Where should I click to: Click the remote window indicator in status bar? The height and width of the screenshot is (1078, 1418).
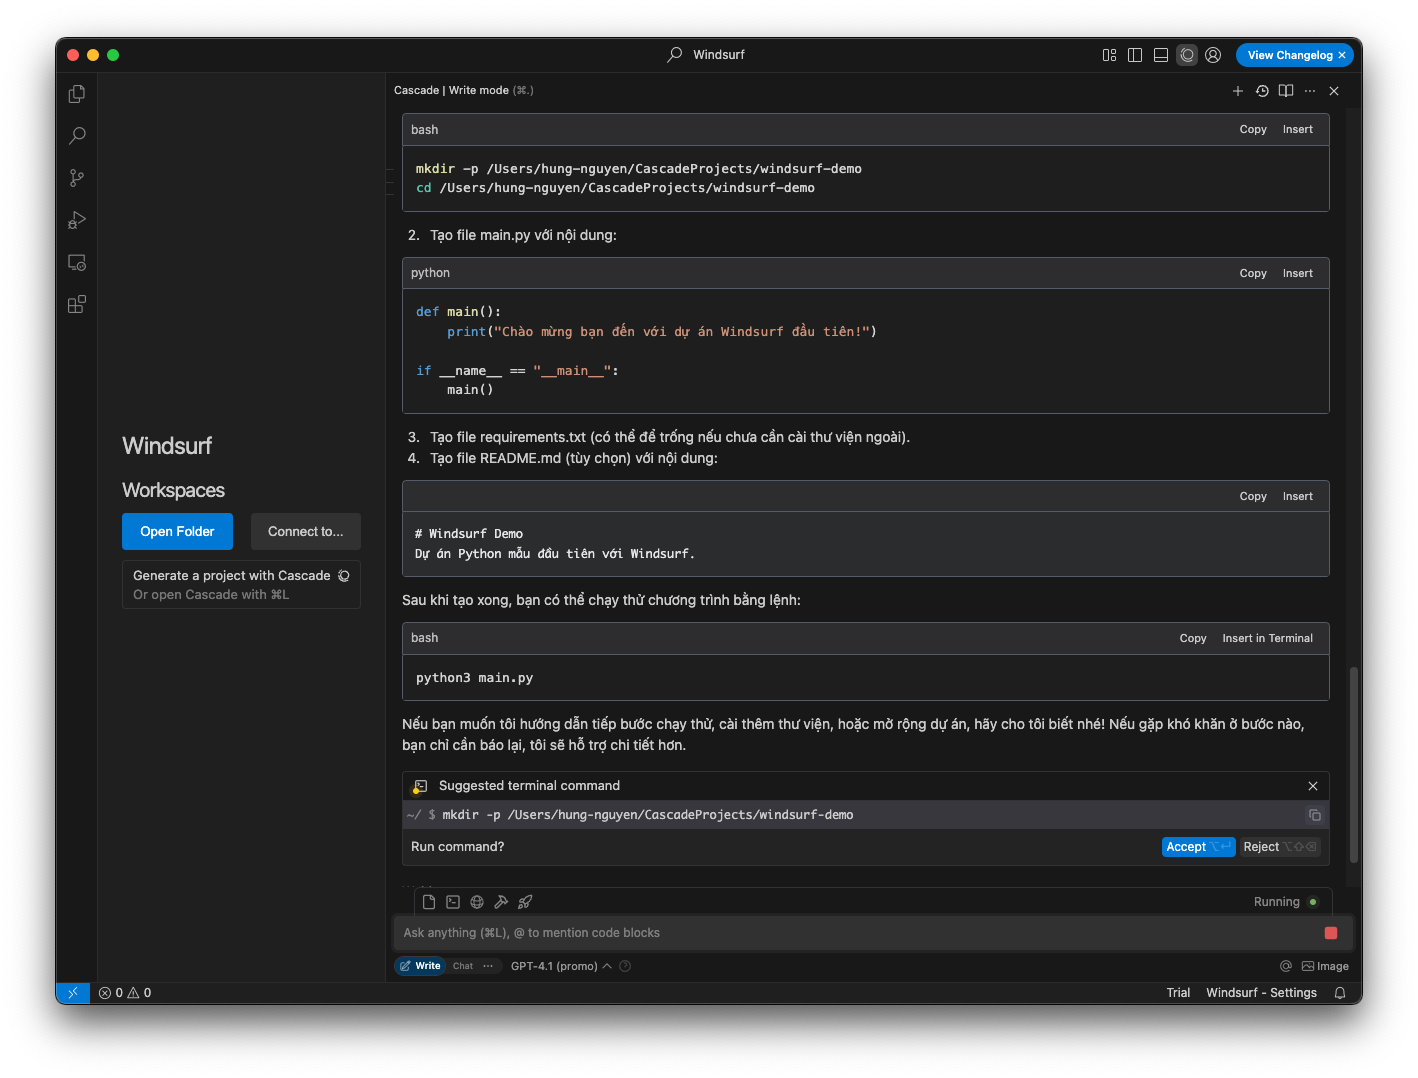(73, 993)
